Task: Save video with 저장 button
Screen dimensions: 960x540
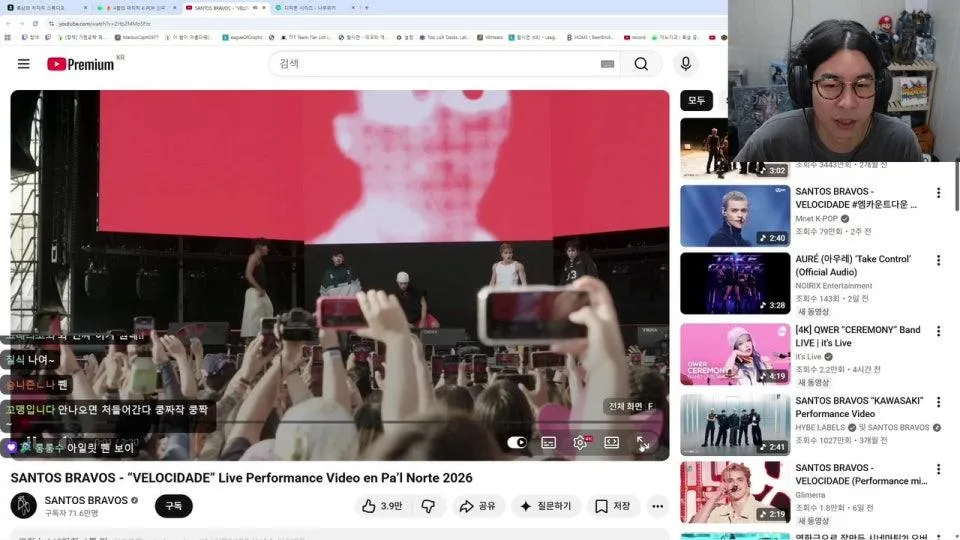Action: click(613, 506)
